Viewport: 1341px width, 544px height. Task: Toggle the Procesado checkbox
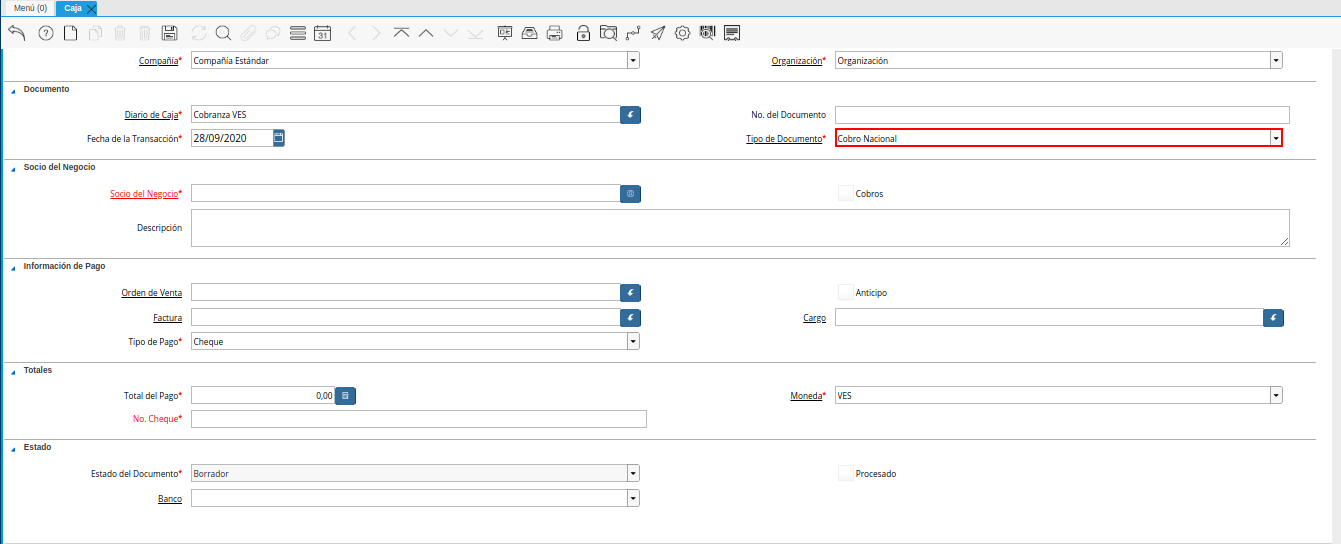click(x=845, y=473)
